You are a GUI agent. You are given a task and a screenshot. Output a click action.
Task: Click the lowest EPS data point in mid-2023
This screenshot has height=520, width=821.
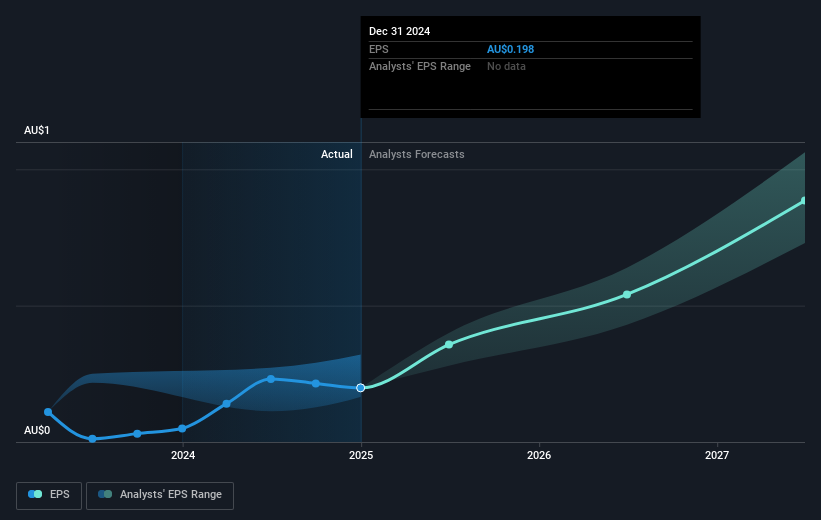pyautogui.click(x=93, y=439)
